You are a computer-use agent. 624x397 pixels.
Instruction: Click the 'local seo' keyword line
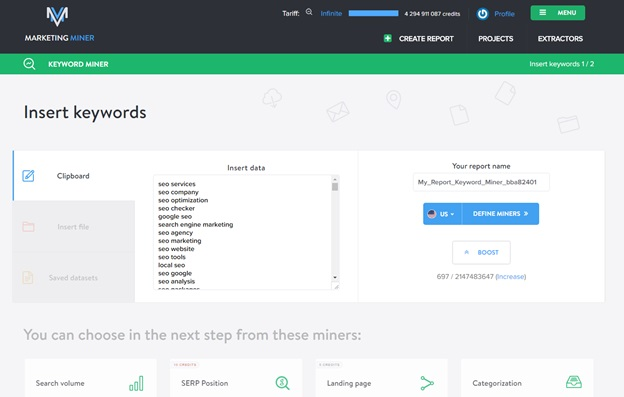tap(172, 265)
